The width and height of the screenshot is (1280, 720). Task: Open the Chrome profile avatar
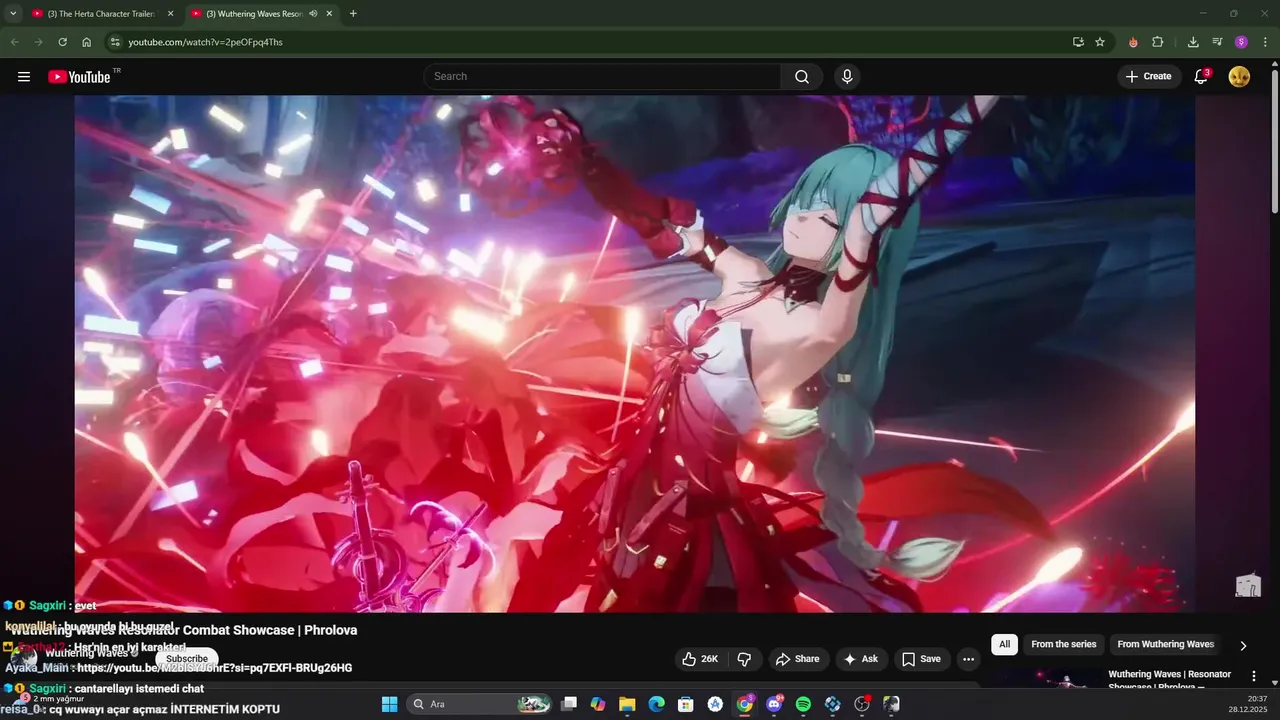point(1241,42)
